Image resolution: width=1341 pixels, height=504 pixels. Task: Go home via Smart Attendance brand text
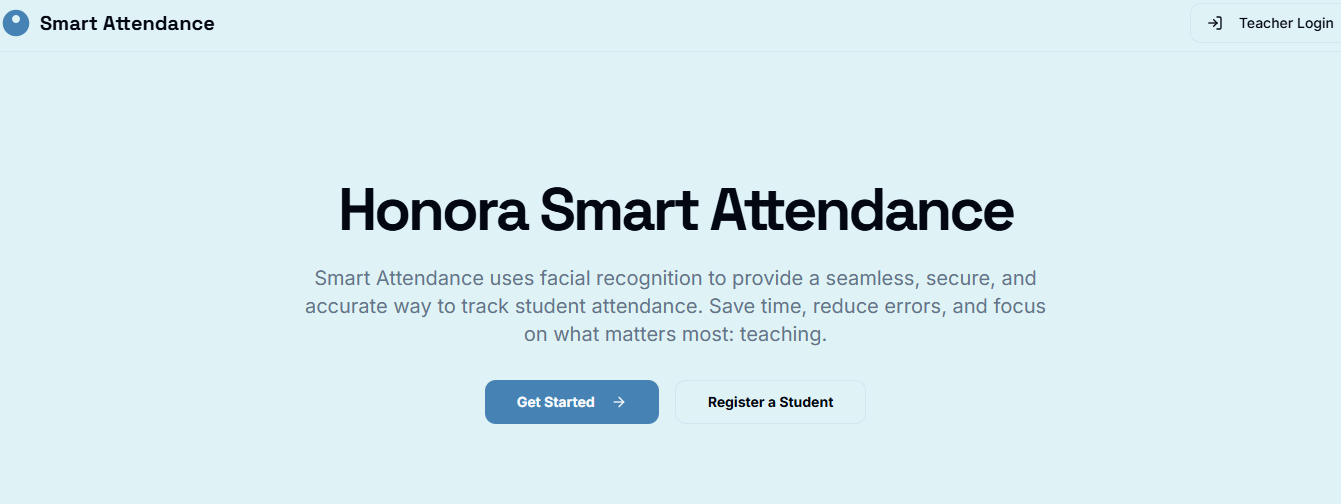[x=127, y=23]
